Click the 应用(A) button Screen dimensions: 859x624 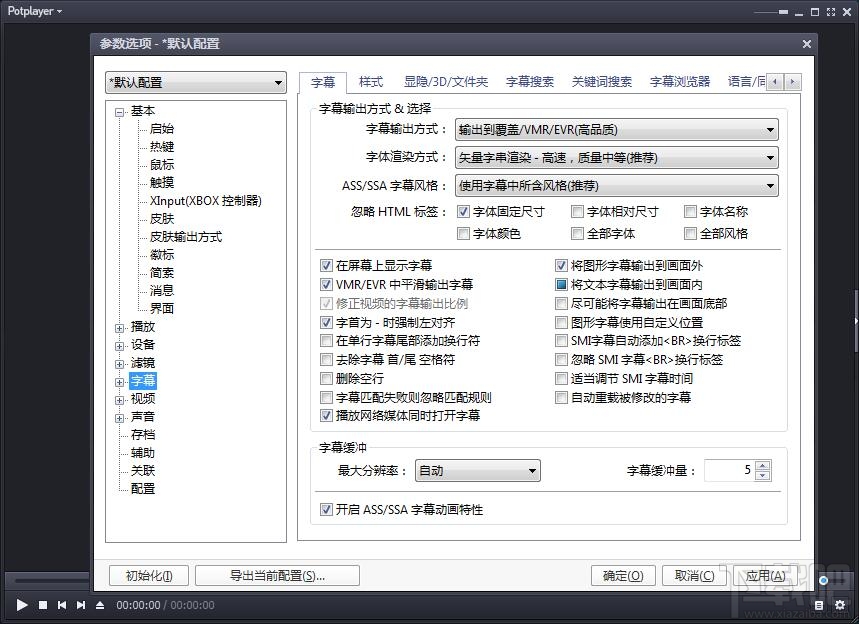(763, 575)
